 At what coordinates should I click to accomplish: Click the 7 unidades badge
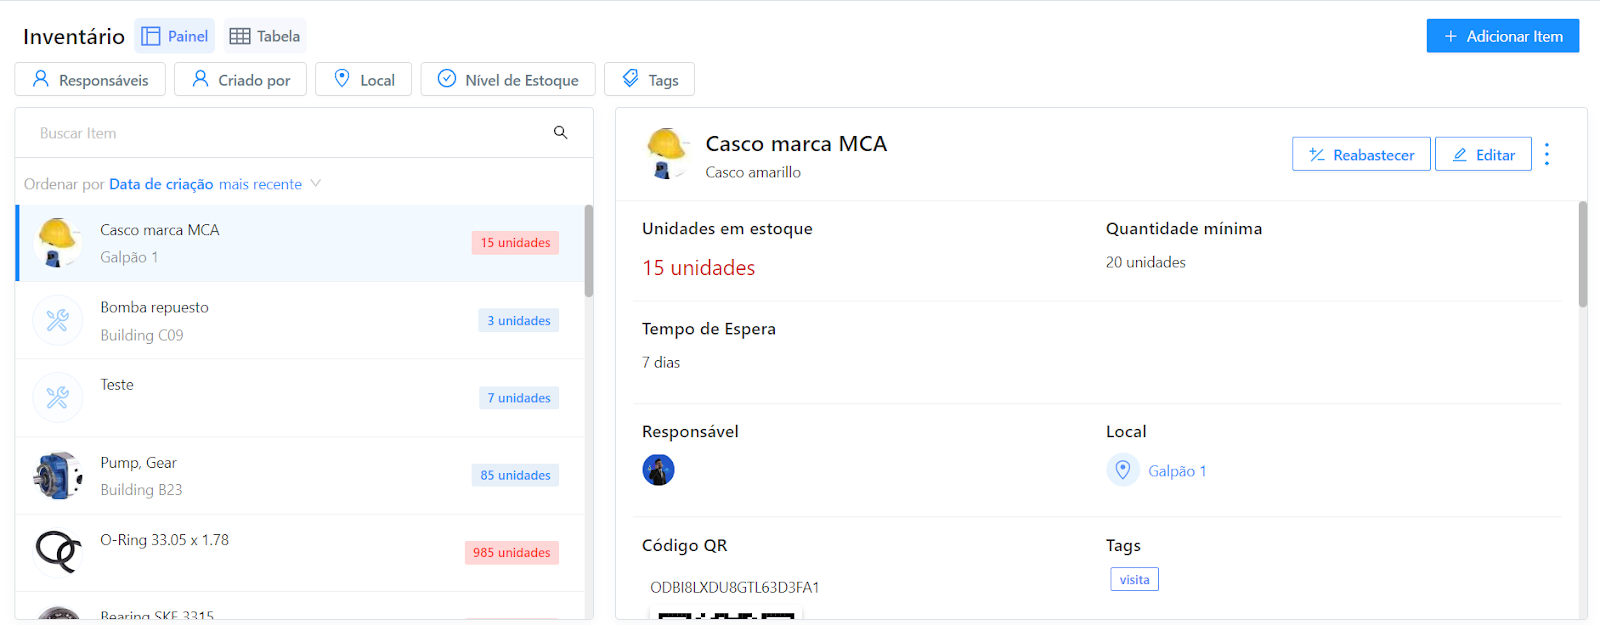click(519, 398)
